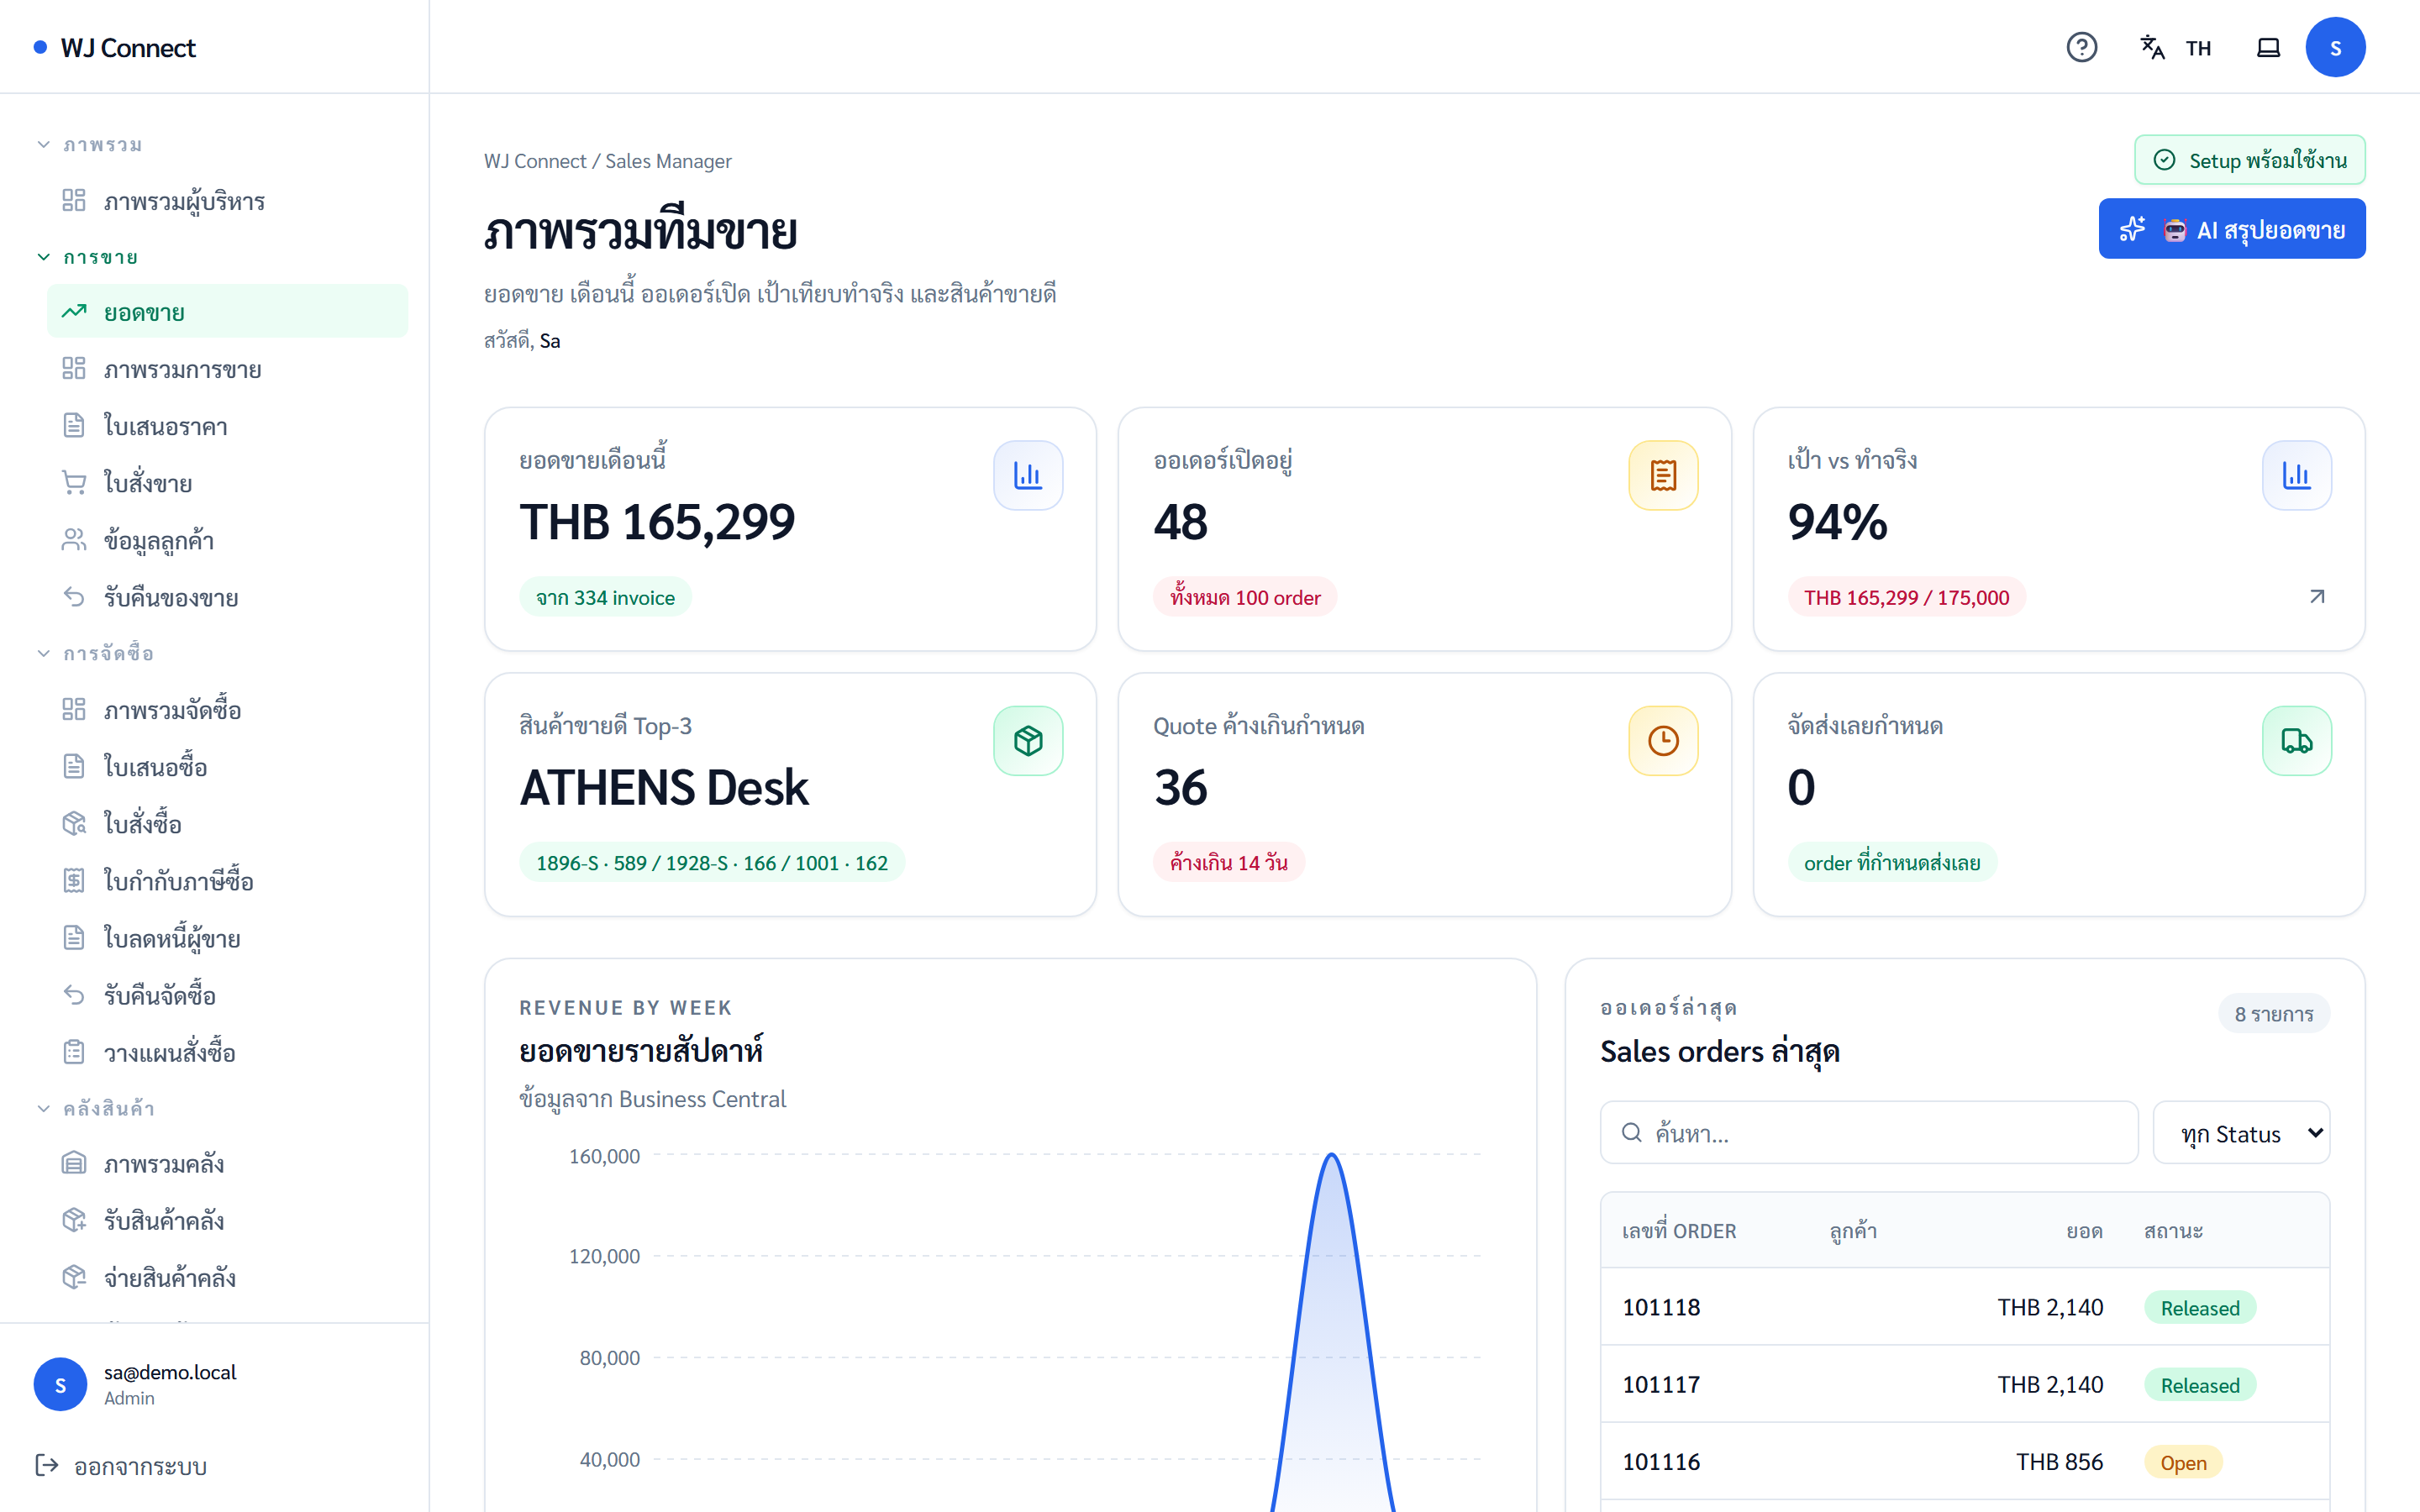Screen dimensions: 2420x1512
Task: Click the invoice icon beside ใบกำกับภาษีซื้อ
Action: click(x=74, y=880)
